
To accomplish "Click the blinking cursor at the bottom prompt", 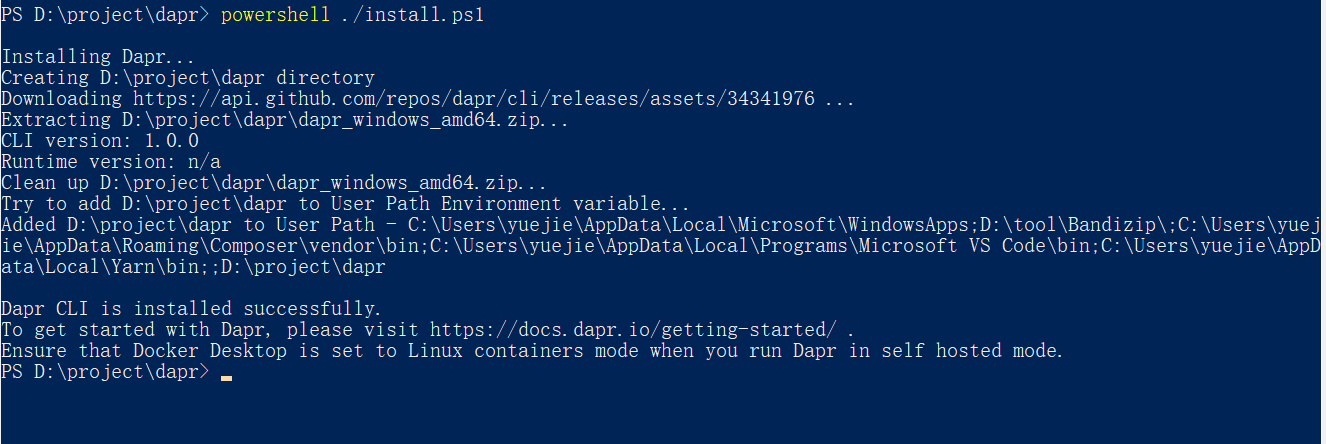I will tap(226, 377).
